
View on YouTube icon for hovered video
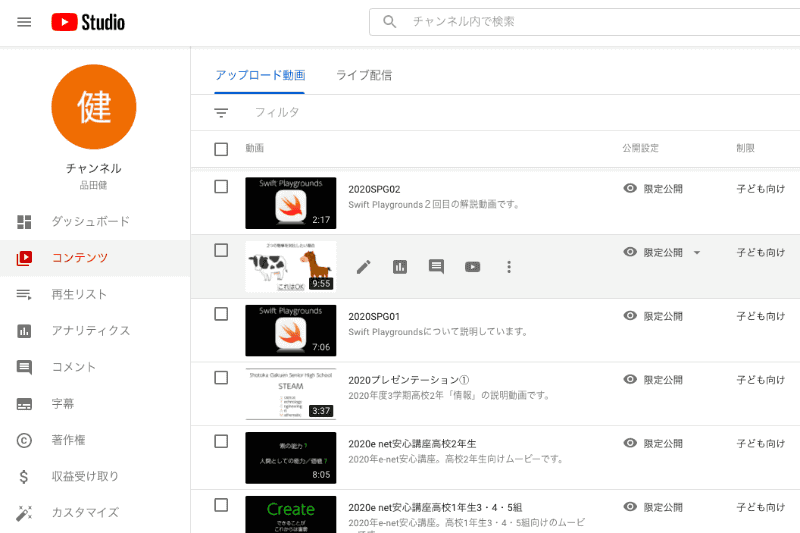tap(472, 267)
